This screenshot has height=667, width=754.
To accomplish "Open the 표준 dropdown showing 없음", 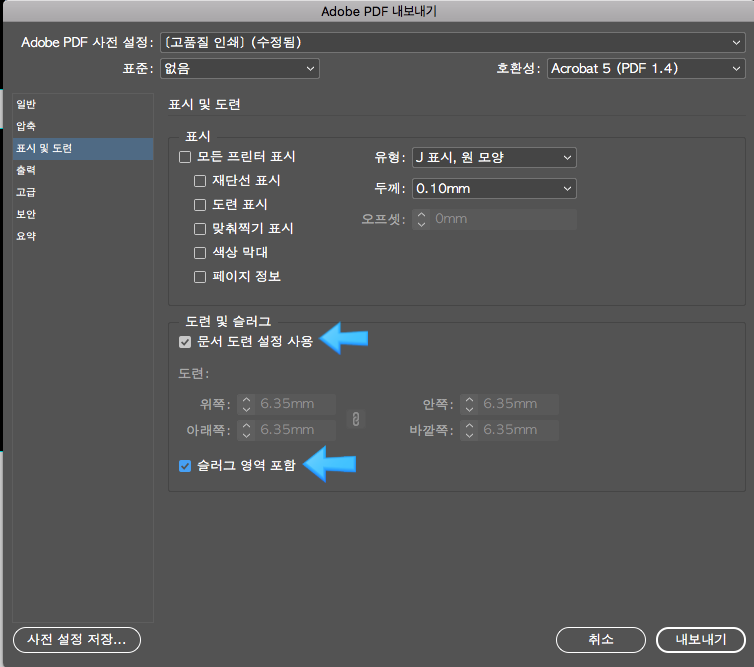I will [x=239, y=68].
